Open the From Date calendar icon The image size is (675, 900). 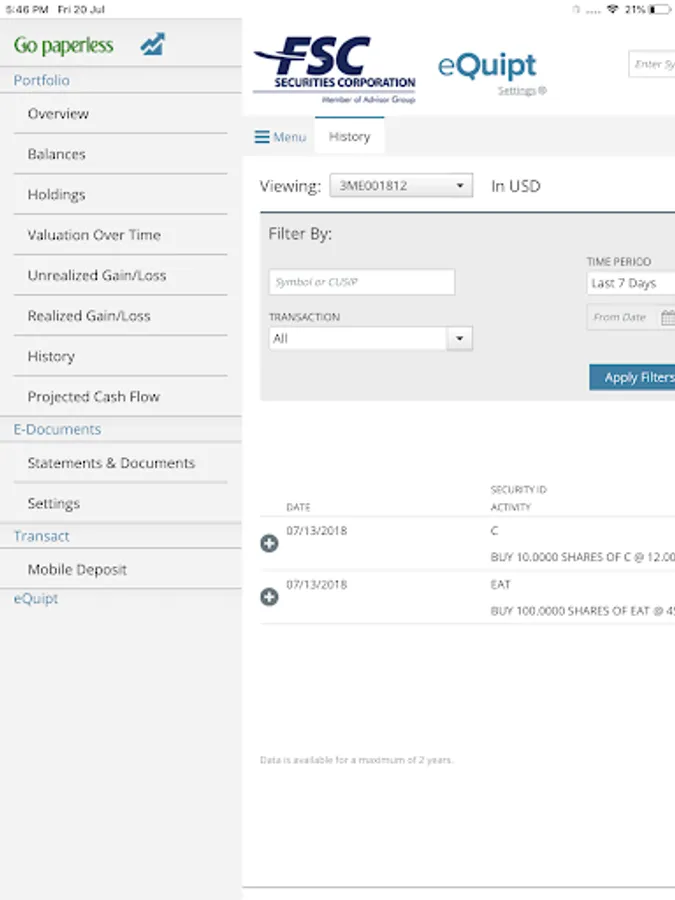click(667, 318)
